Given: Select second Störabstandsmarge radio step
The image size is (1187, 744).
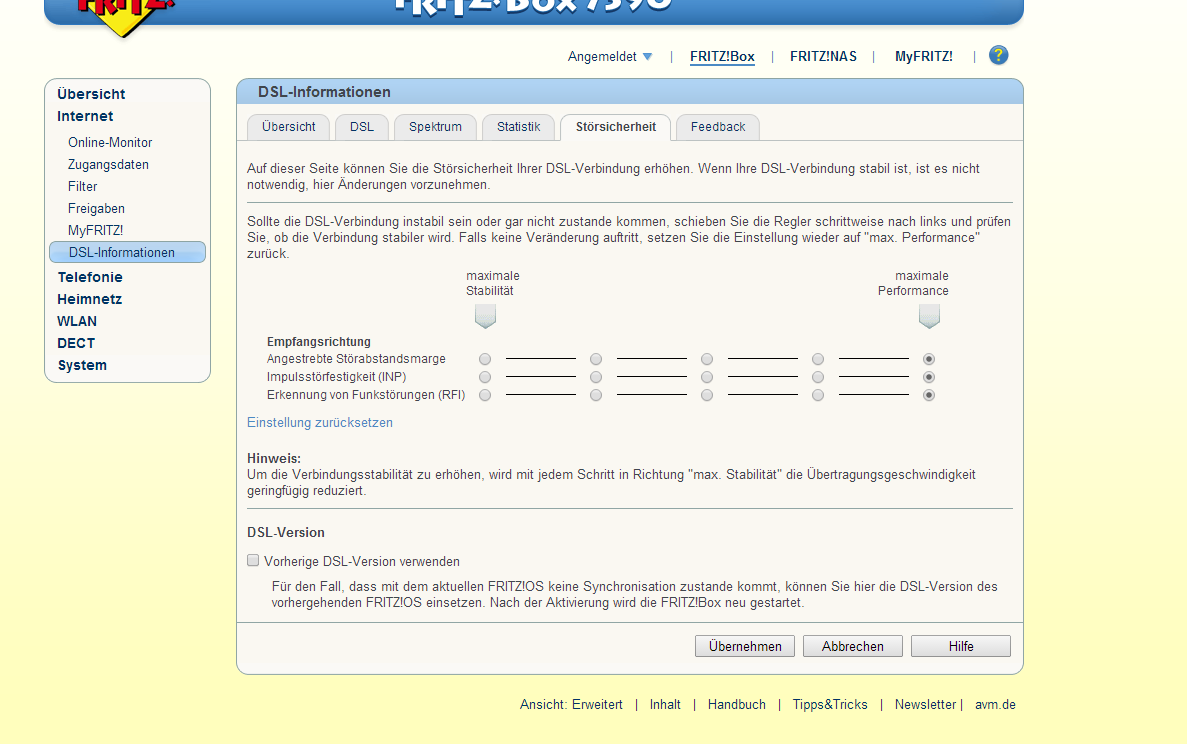Looking at the screenshot, I should 596,359.
